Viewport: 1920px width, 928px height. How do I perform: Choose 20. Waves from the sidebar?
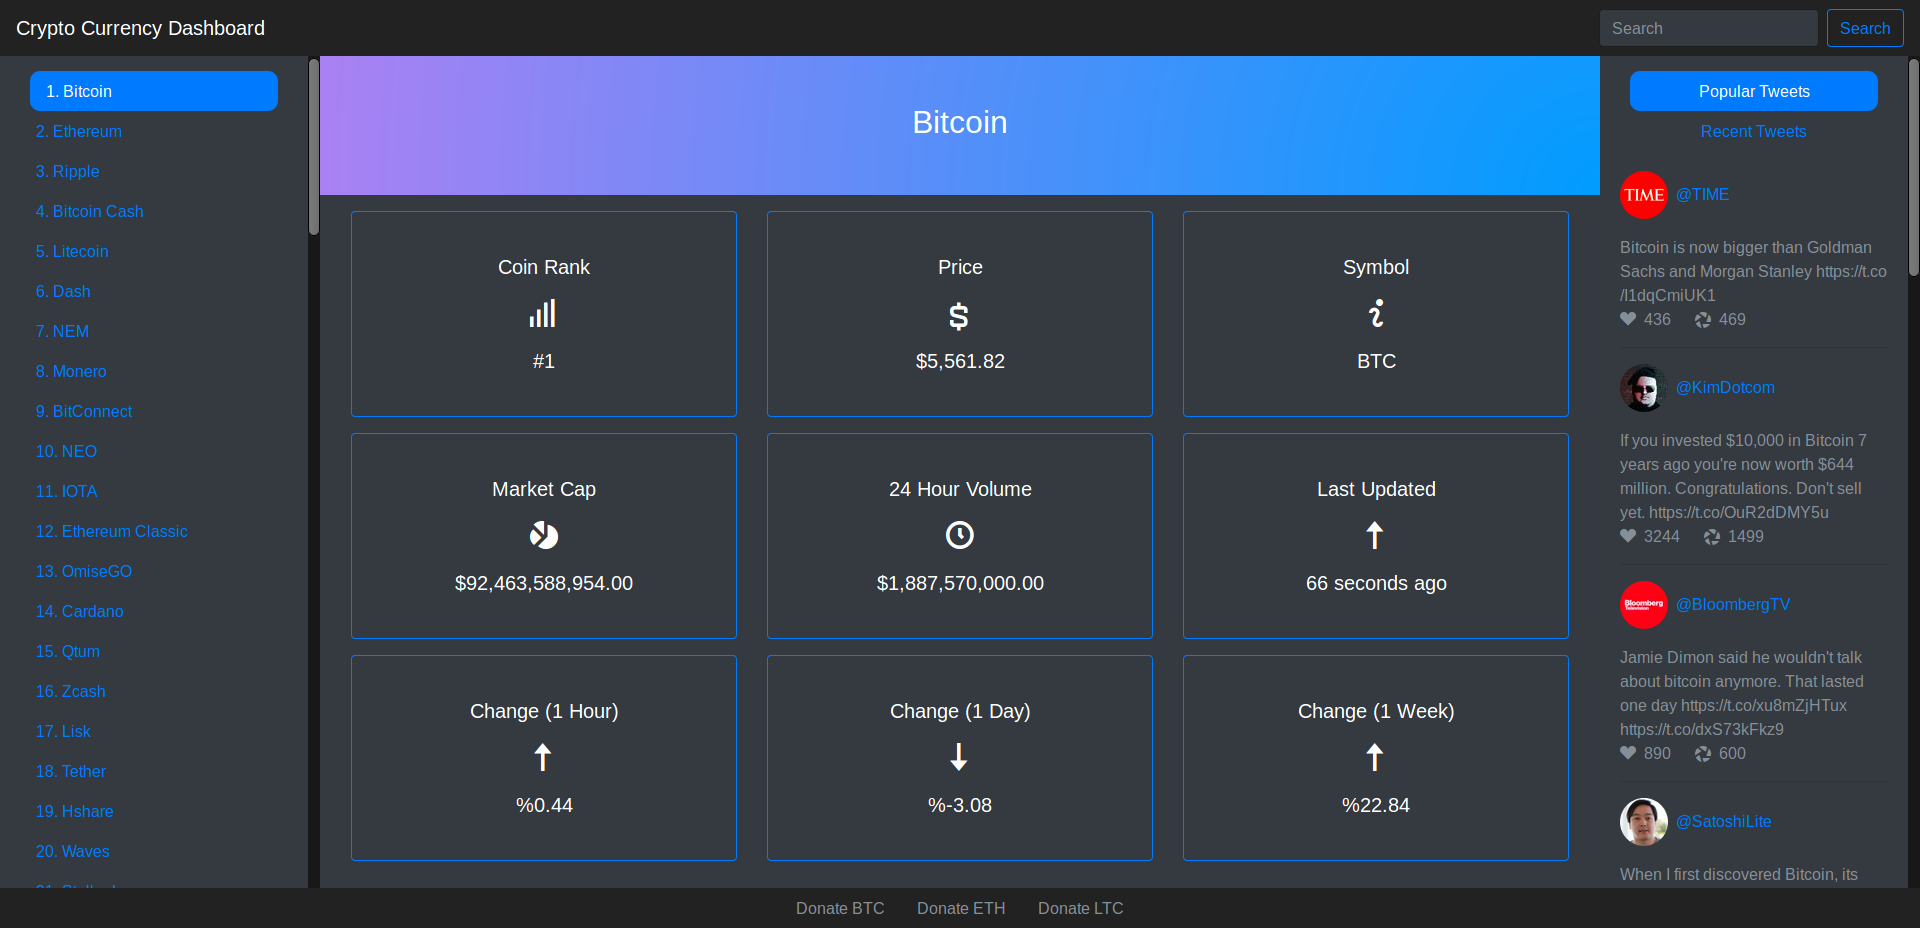pos(73,851)
